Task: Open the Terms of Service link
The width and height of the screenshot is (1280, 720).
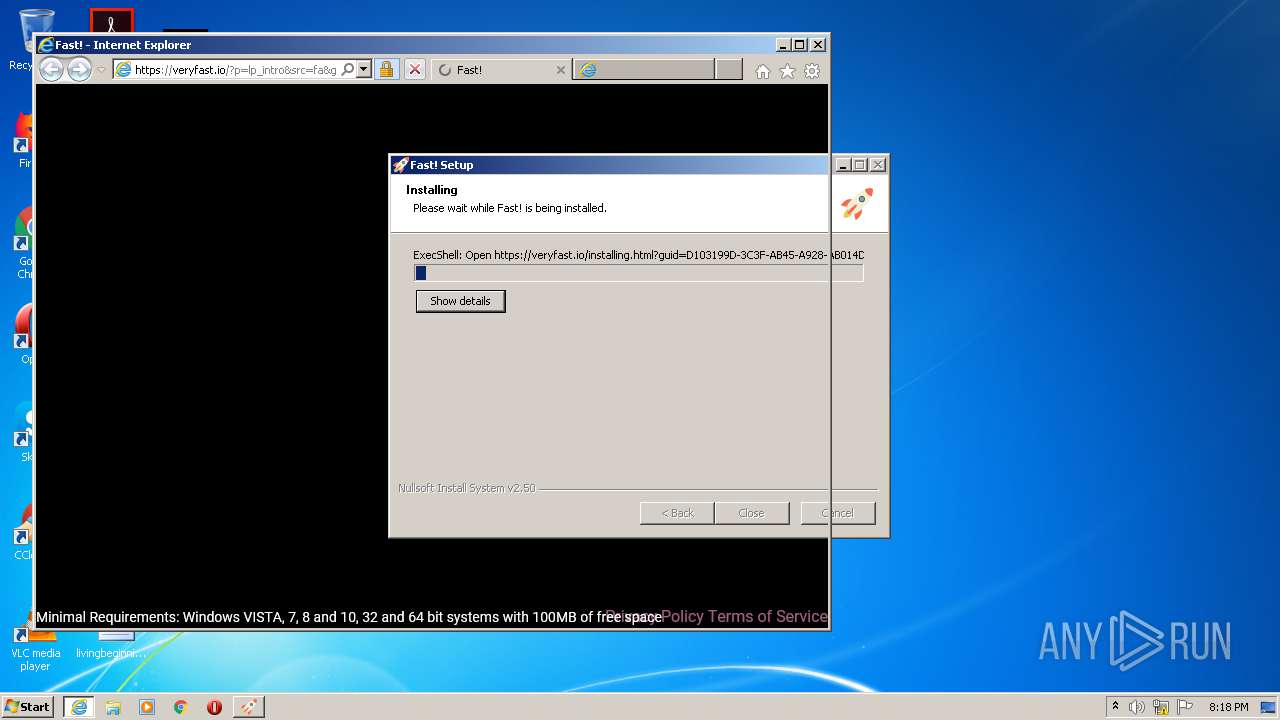Action: (x=768, y=616)
